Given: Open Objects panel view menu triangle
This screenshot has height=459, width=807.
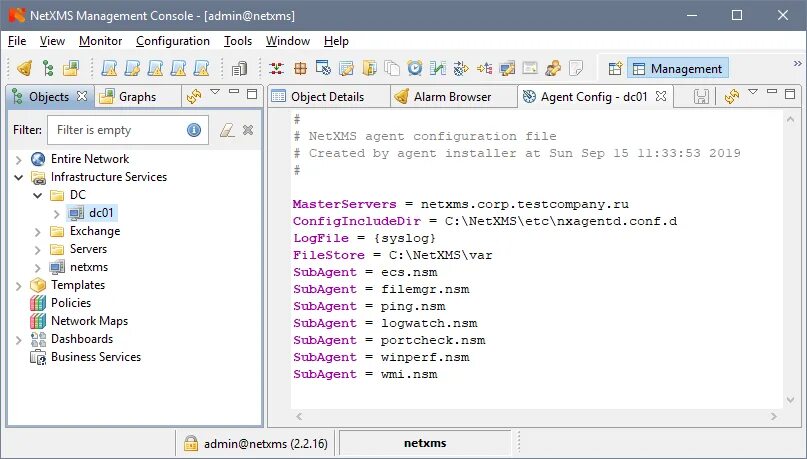Looking at the screenshot, I should [x=215, y=92].
